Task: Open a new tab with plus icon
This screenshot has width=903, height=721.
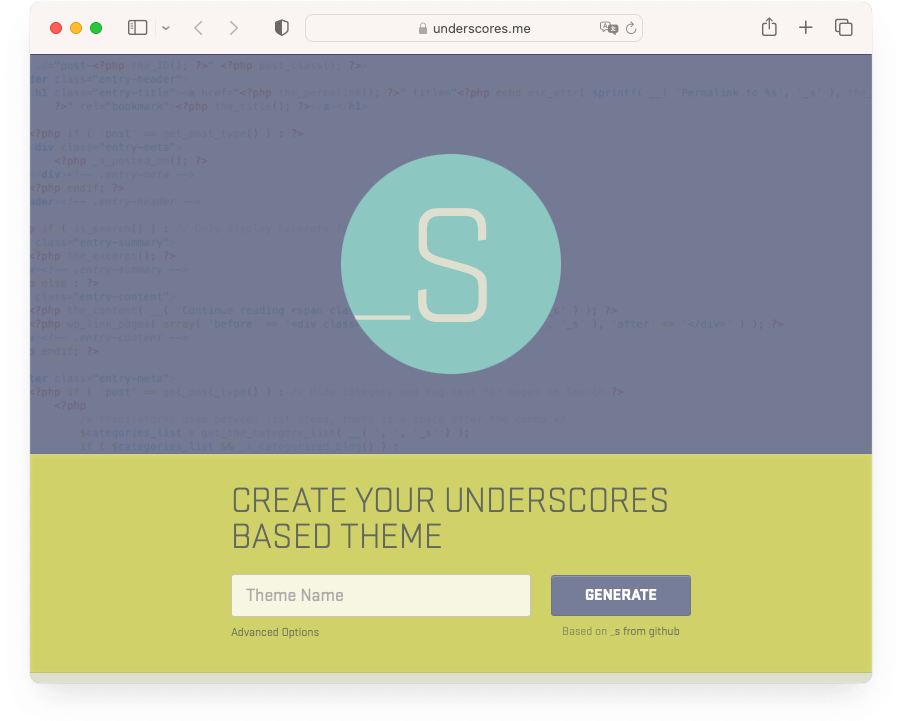Action: tap(806, 28)
